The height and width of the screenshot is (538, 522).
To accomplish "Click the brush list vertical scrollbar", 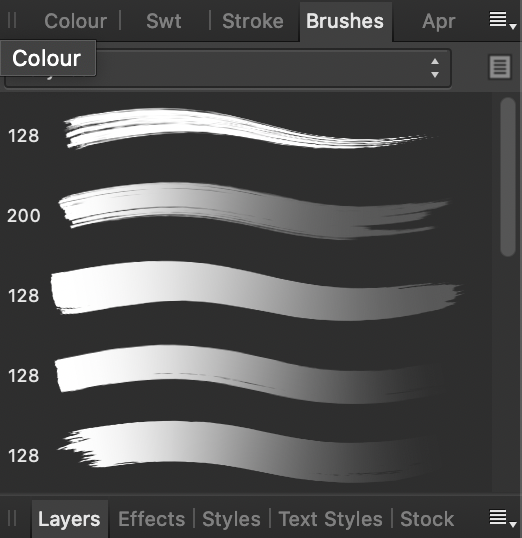I will [508, 177].
